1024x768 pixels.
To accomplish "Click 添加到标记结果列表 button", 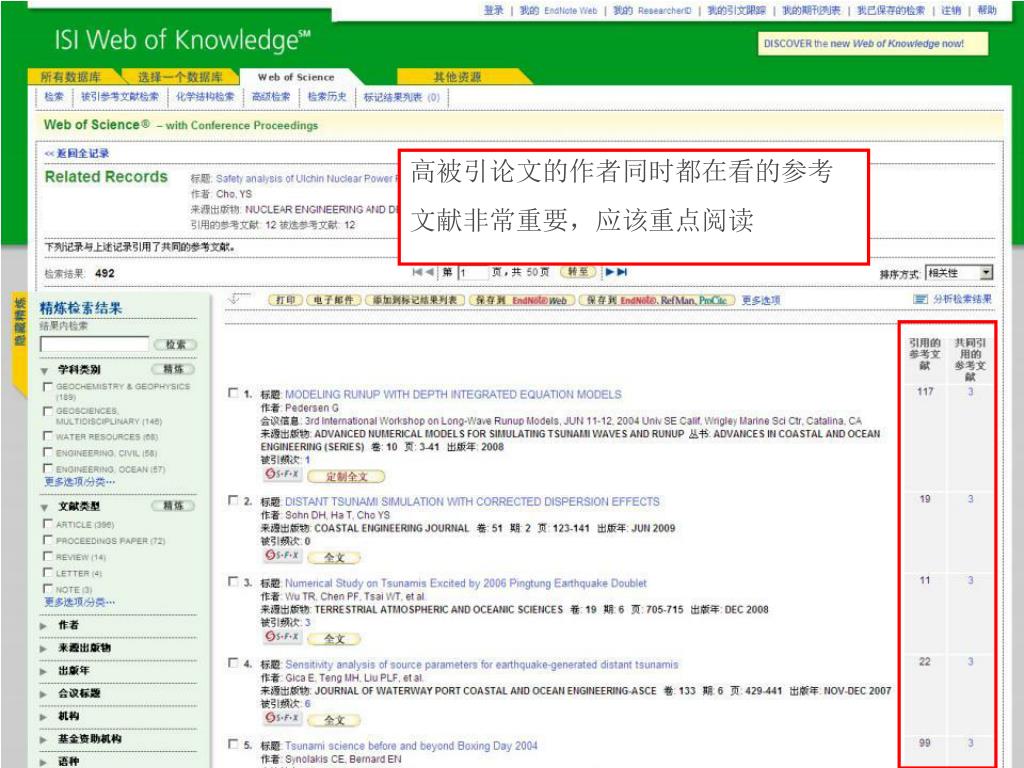I will [x=415, y=300].
